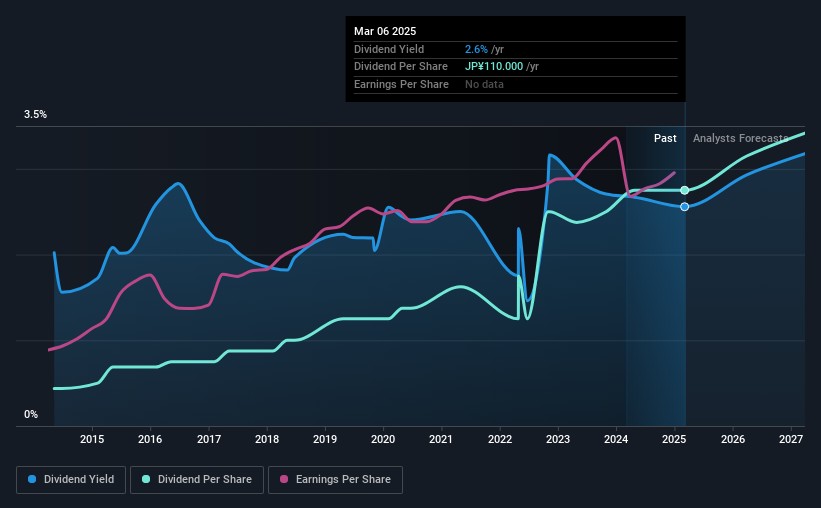Image resolution: width=821 pixels, height=508 pixels.
Task: Click the 2020 x-axis year label
Action: (x=383, y=439)
